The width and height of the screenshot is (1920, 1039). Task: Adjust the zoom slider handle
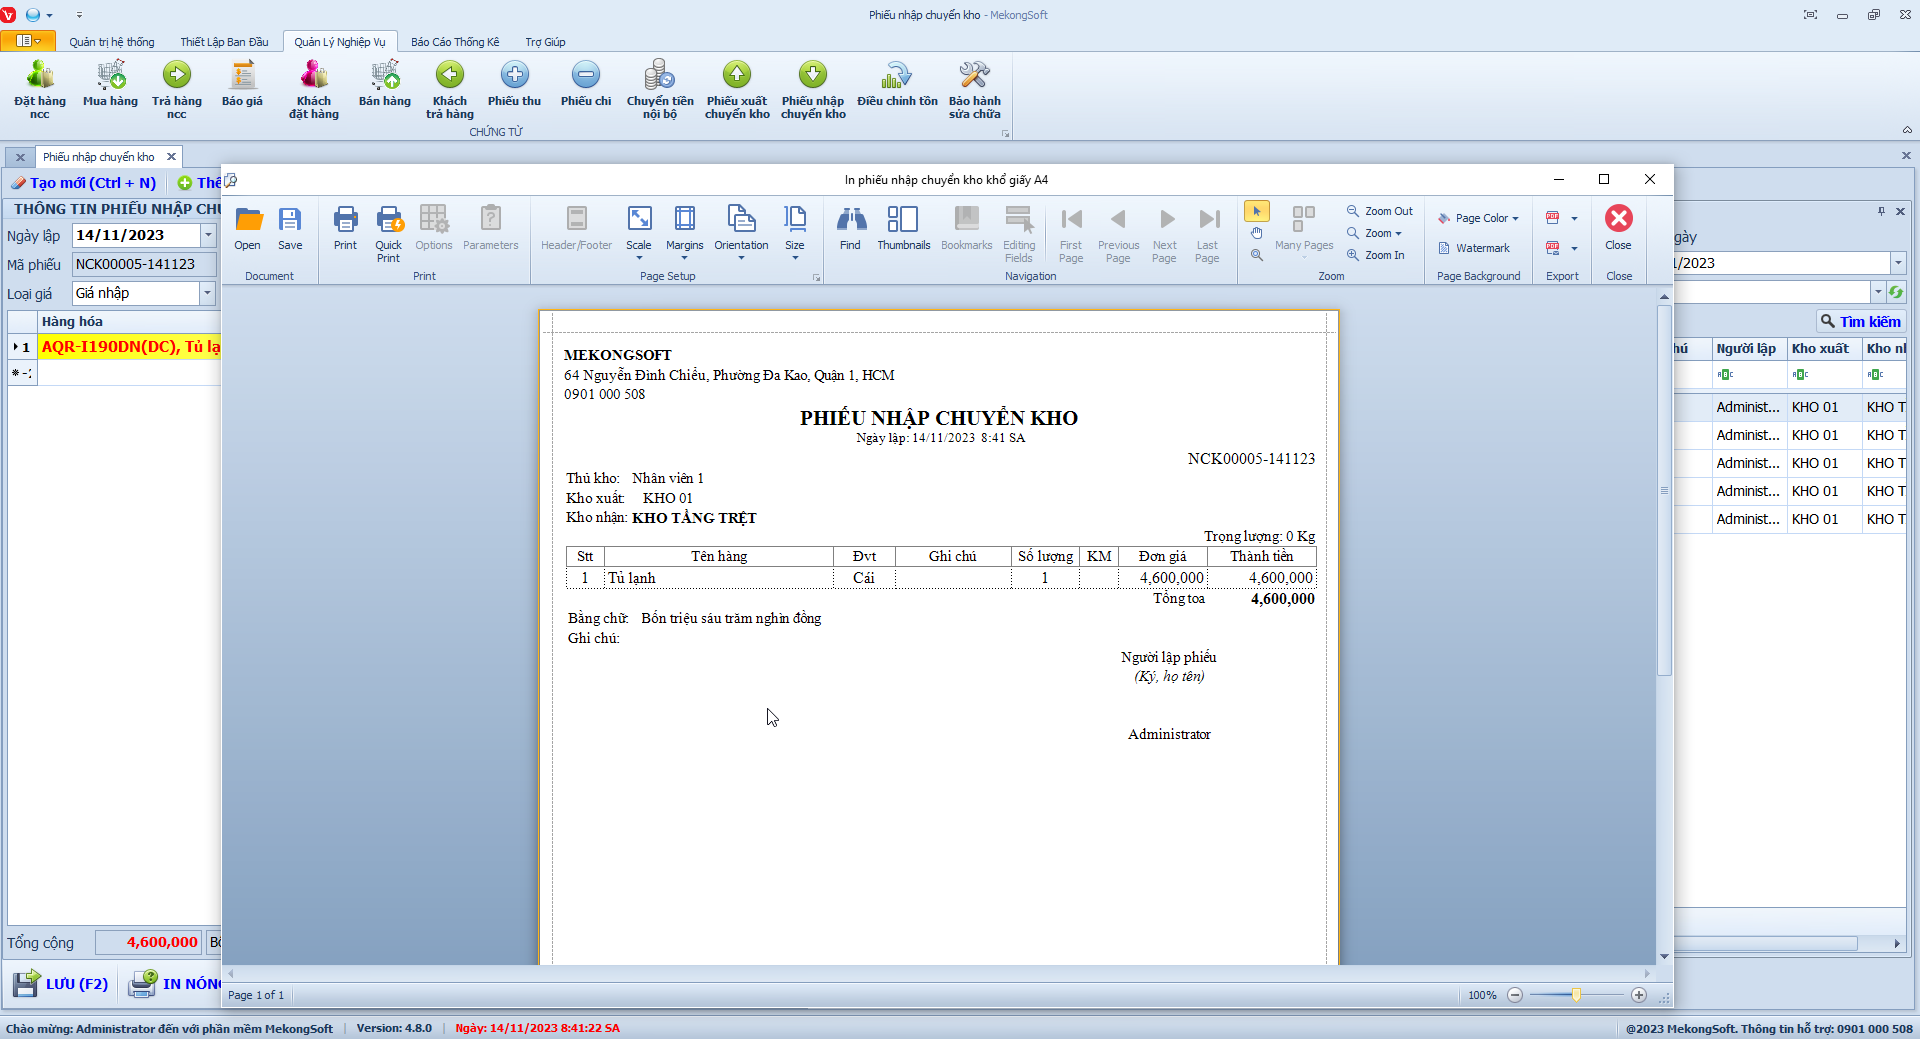point(1576,995)
